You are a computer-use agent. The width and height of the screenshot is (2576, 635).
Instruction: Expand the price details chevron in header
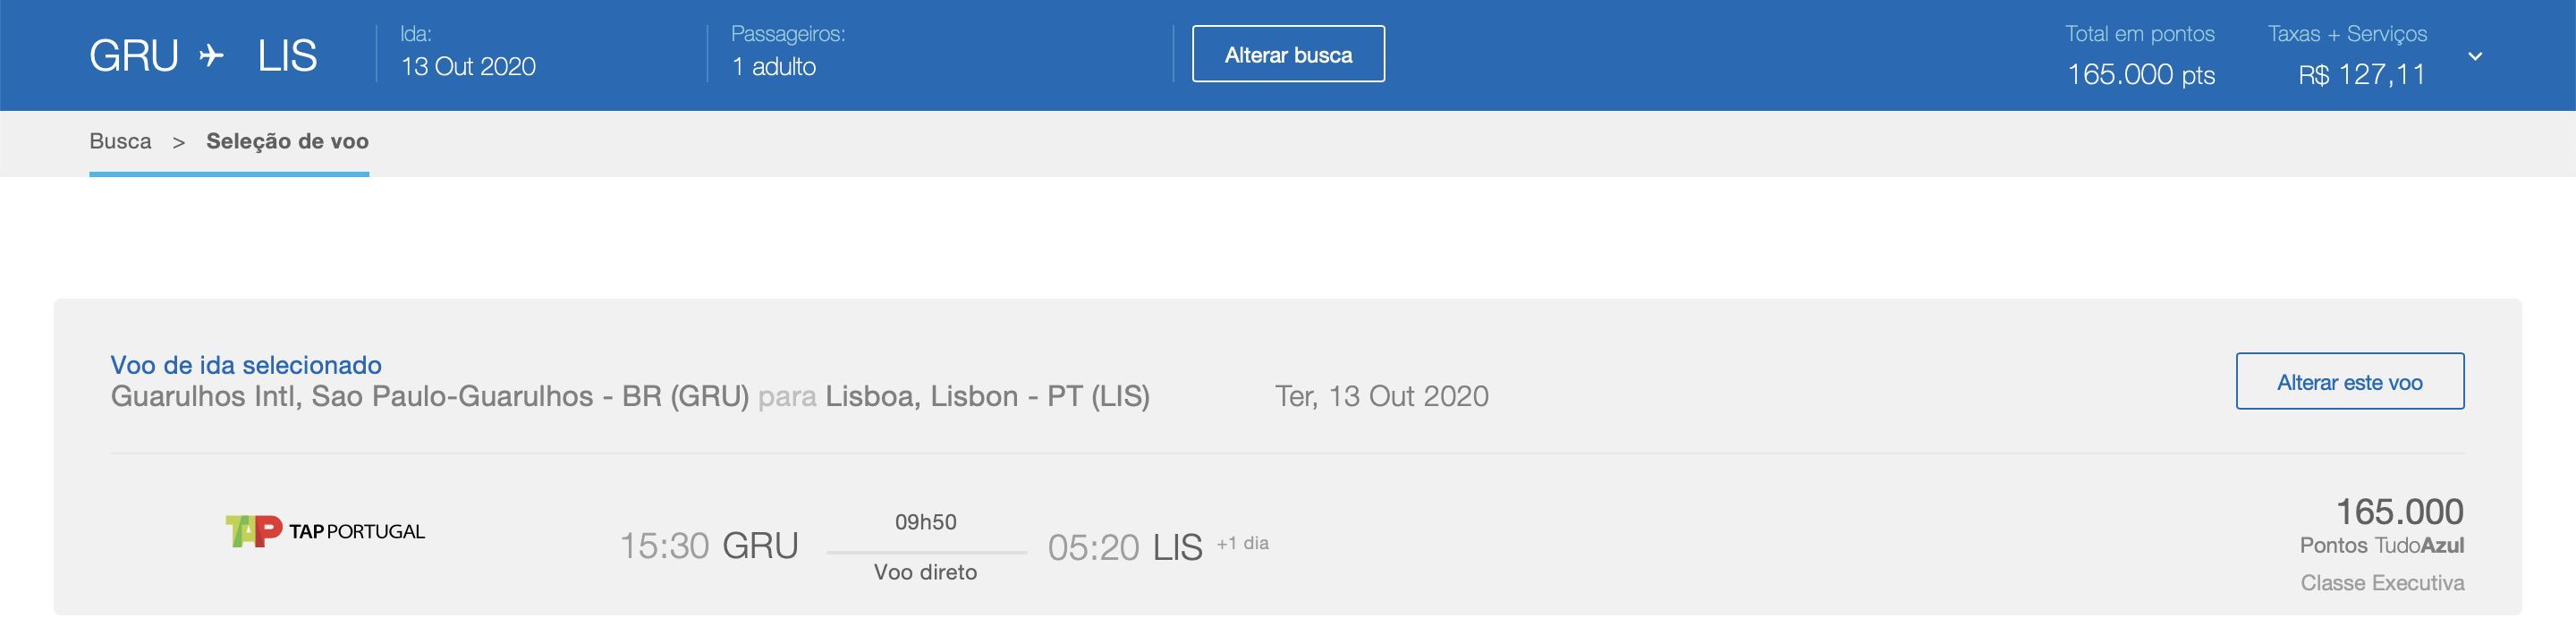2475,56
